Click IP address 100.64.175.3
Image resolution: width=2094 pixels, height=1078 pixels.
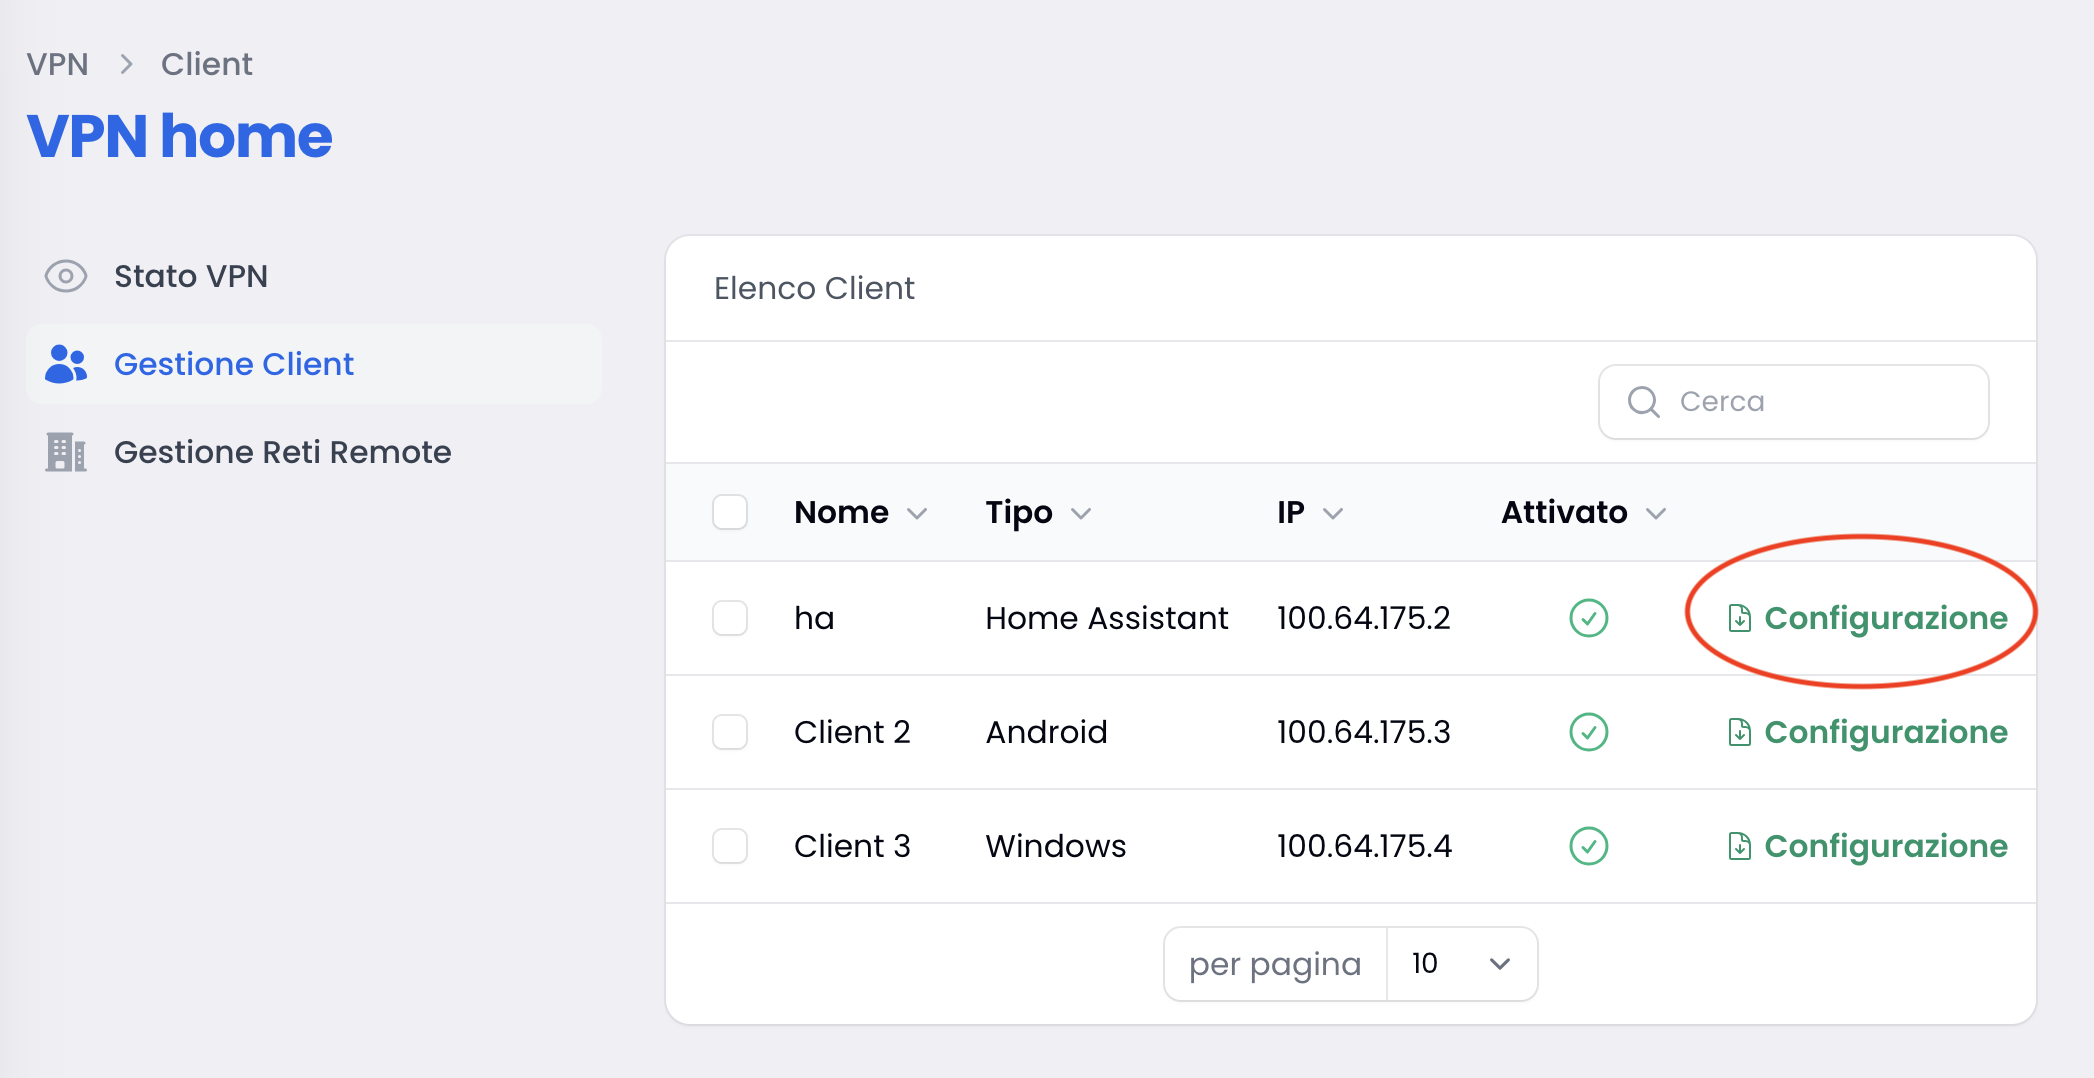click(x=1363, y=732)
